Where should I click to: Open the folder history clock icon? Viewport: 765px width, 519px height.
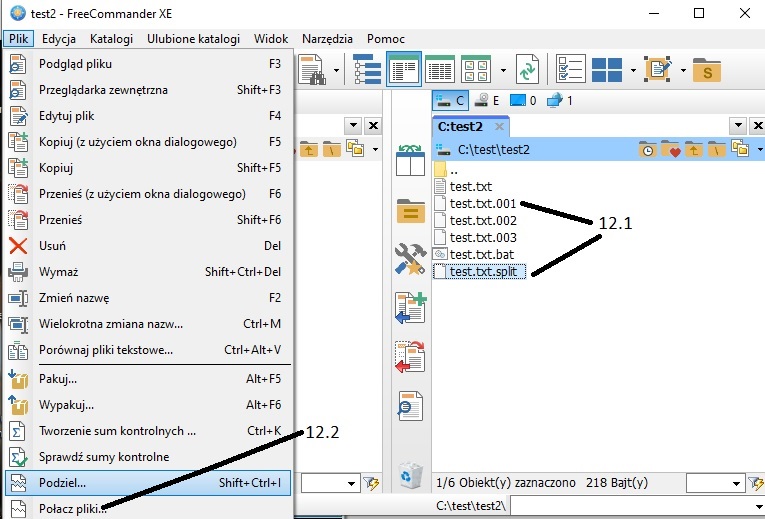coord(647,149)
